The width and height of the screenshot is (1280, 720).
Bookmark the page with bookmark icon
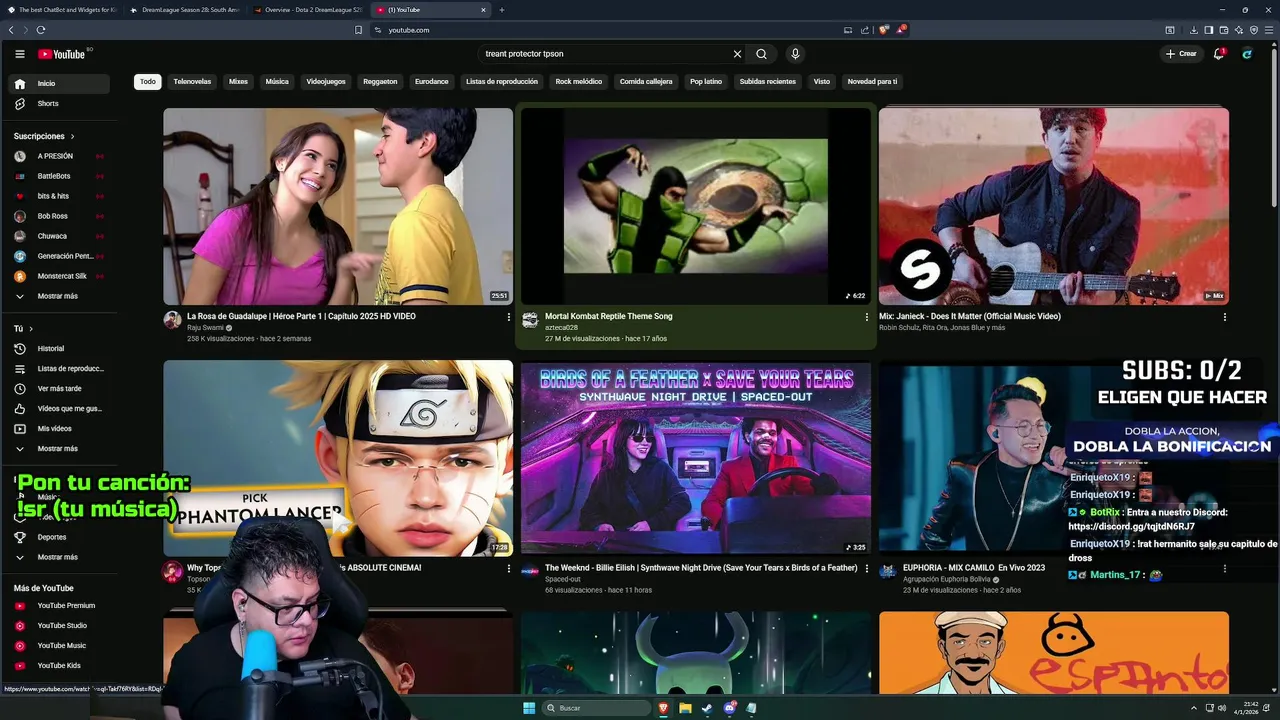click(x=359, y=30)
